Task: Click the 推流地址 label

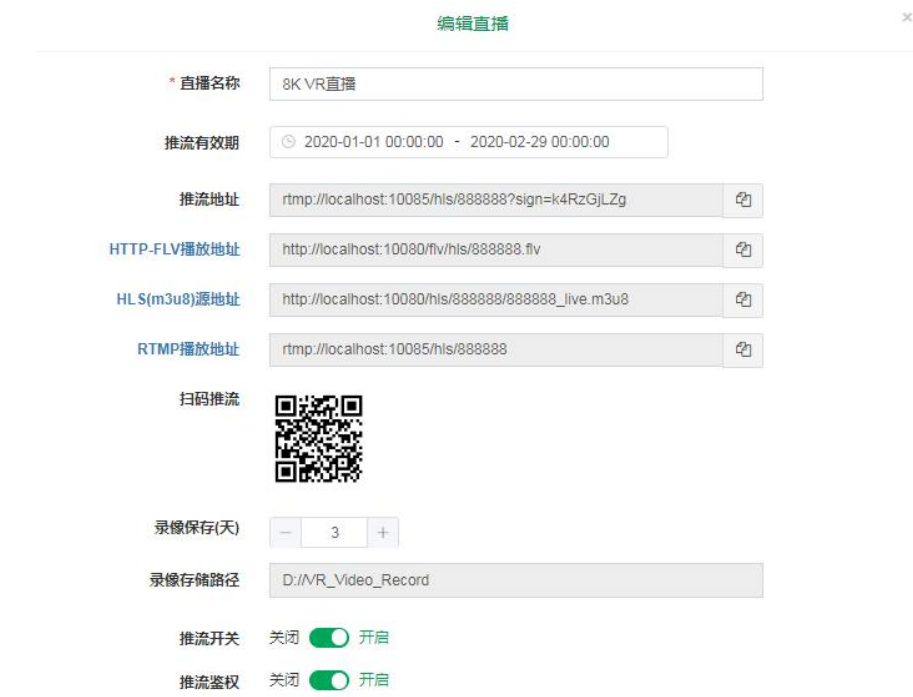Action: [x=210, y=200]
